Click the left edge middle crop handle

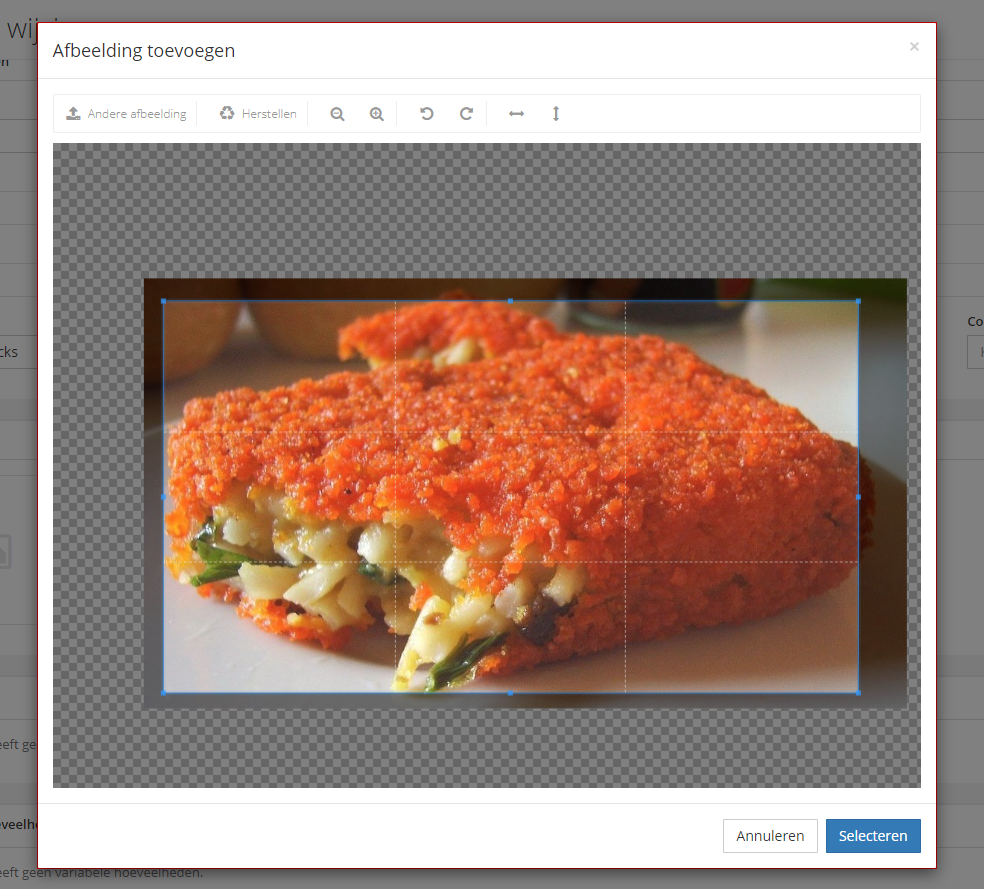click(x=164, y=496)
